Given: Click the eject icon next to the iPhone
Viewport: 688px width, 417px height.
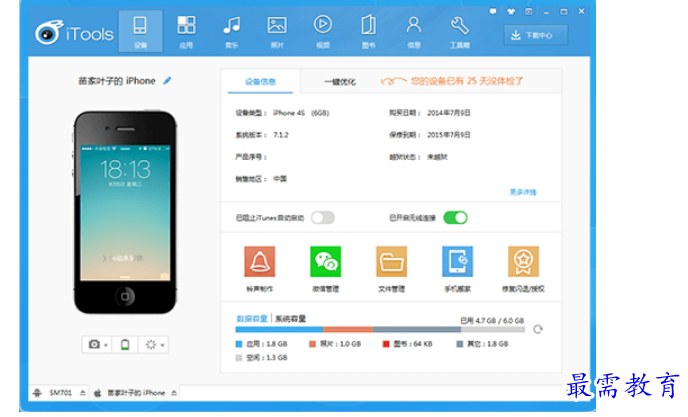Looking at the screenshot, I should (174, 393).
